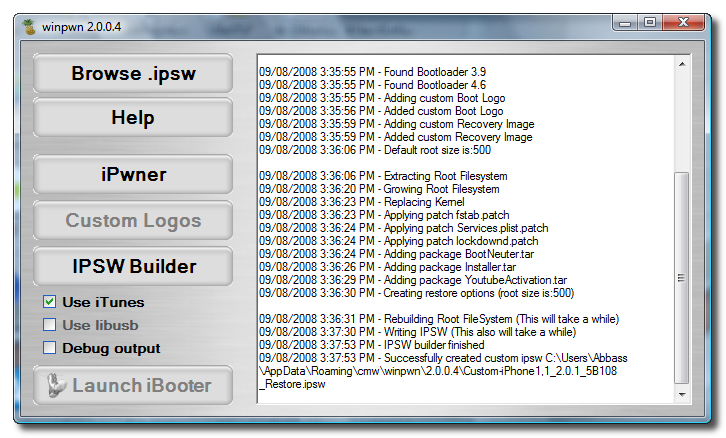Click log line 'Adding package BootNeuter.tar'
Screen dimensions: 726x438
396,254
